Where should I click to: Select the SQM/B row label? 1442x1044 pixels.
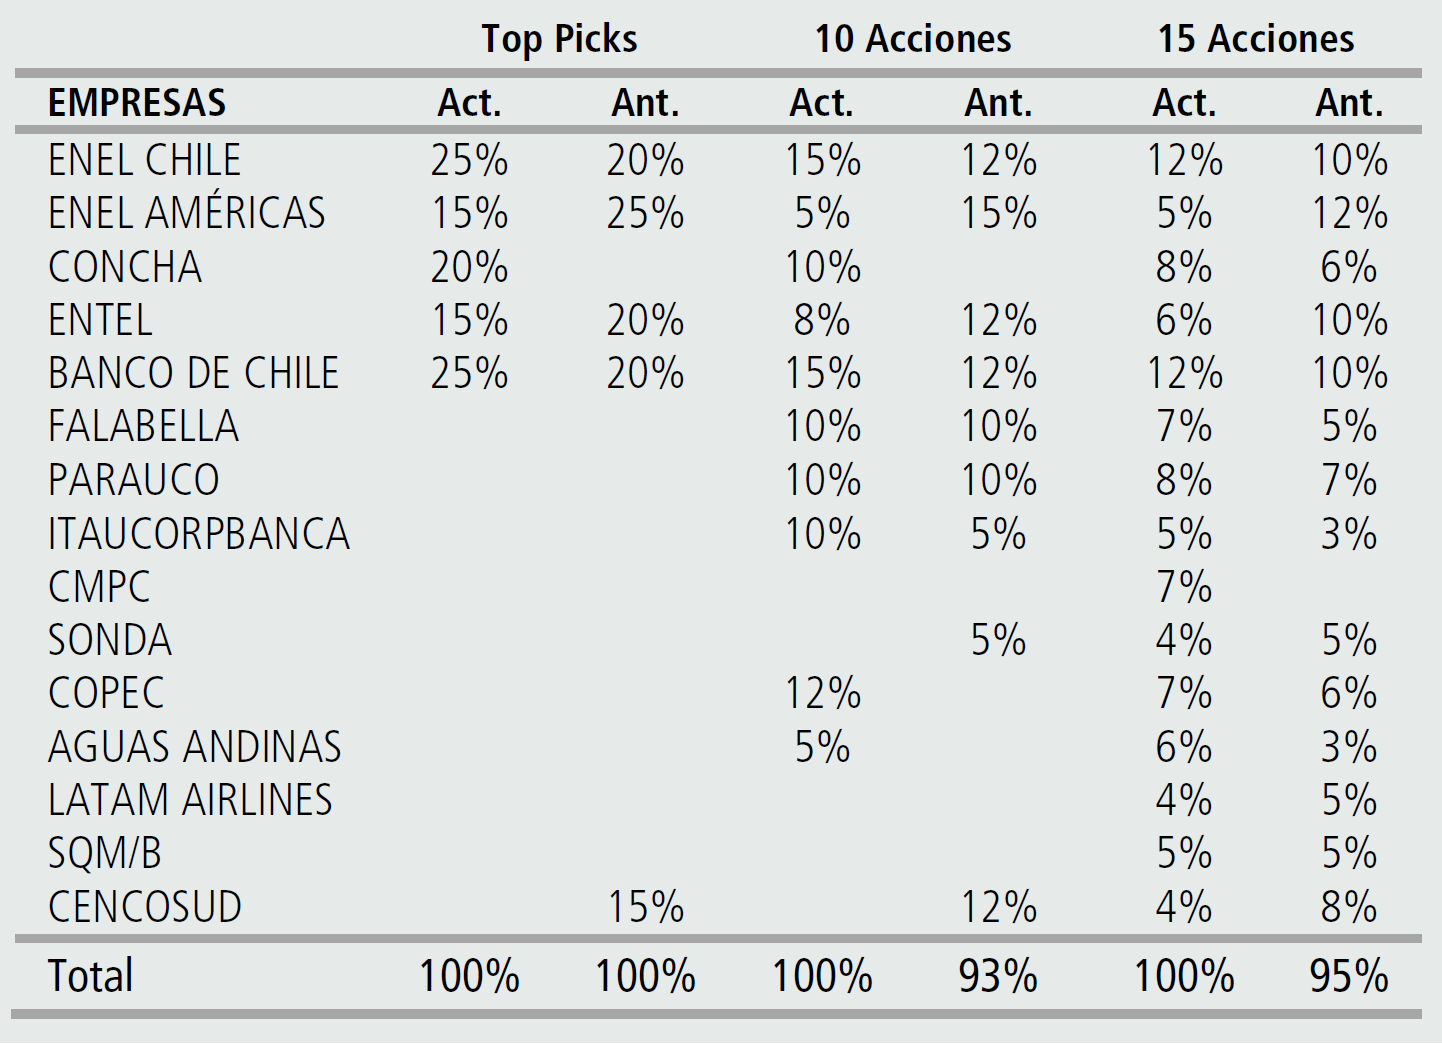click(105, 853)
